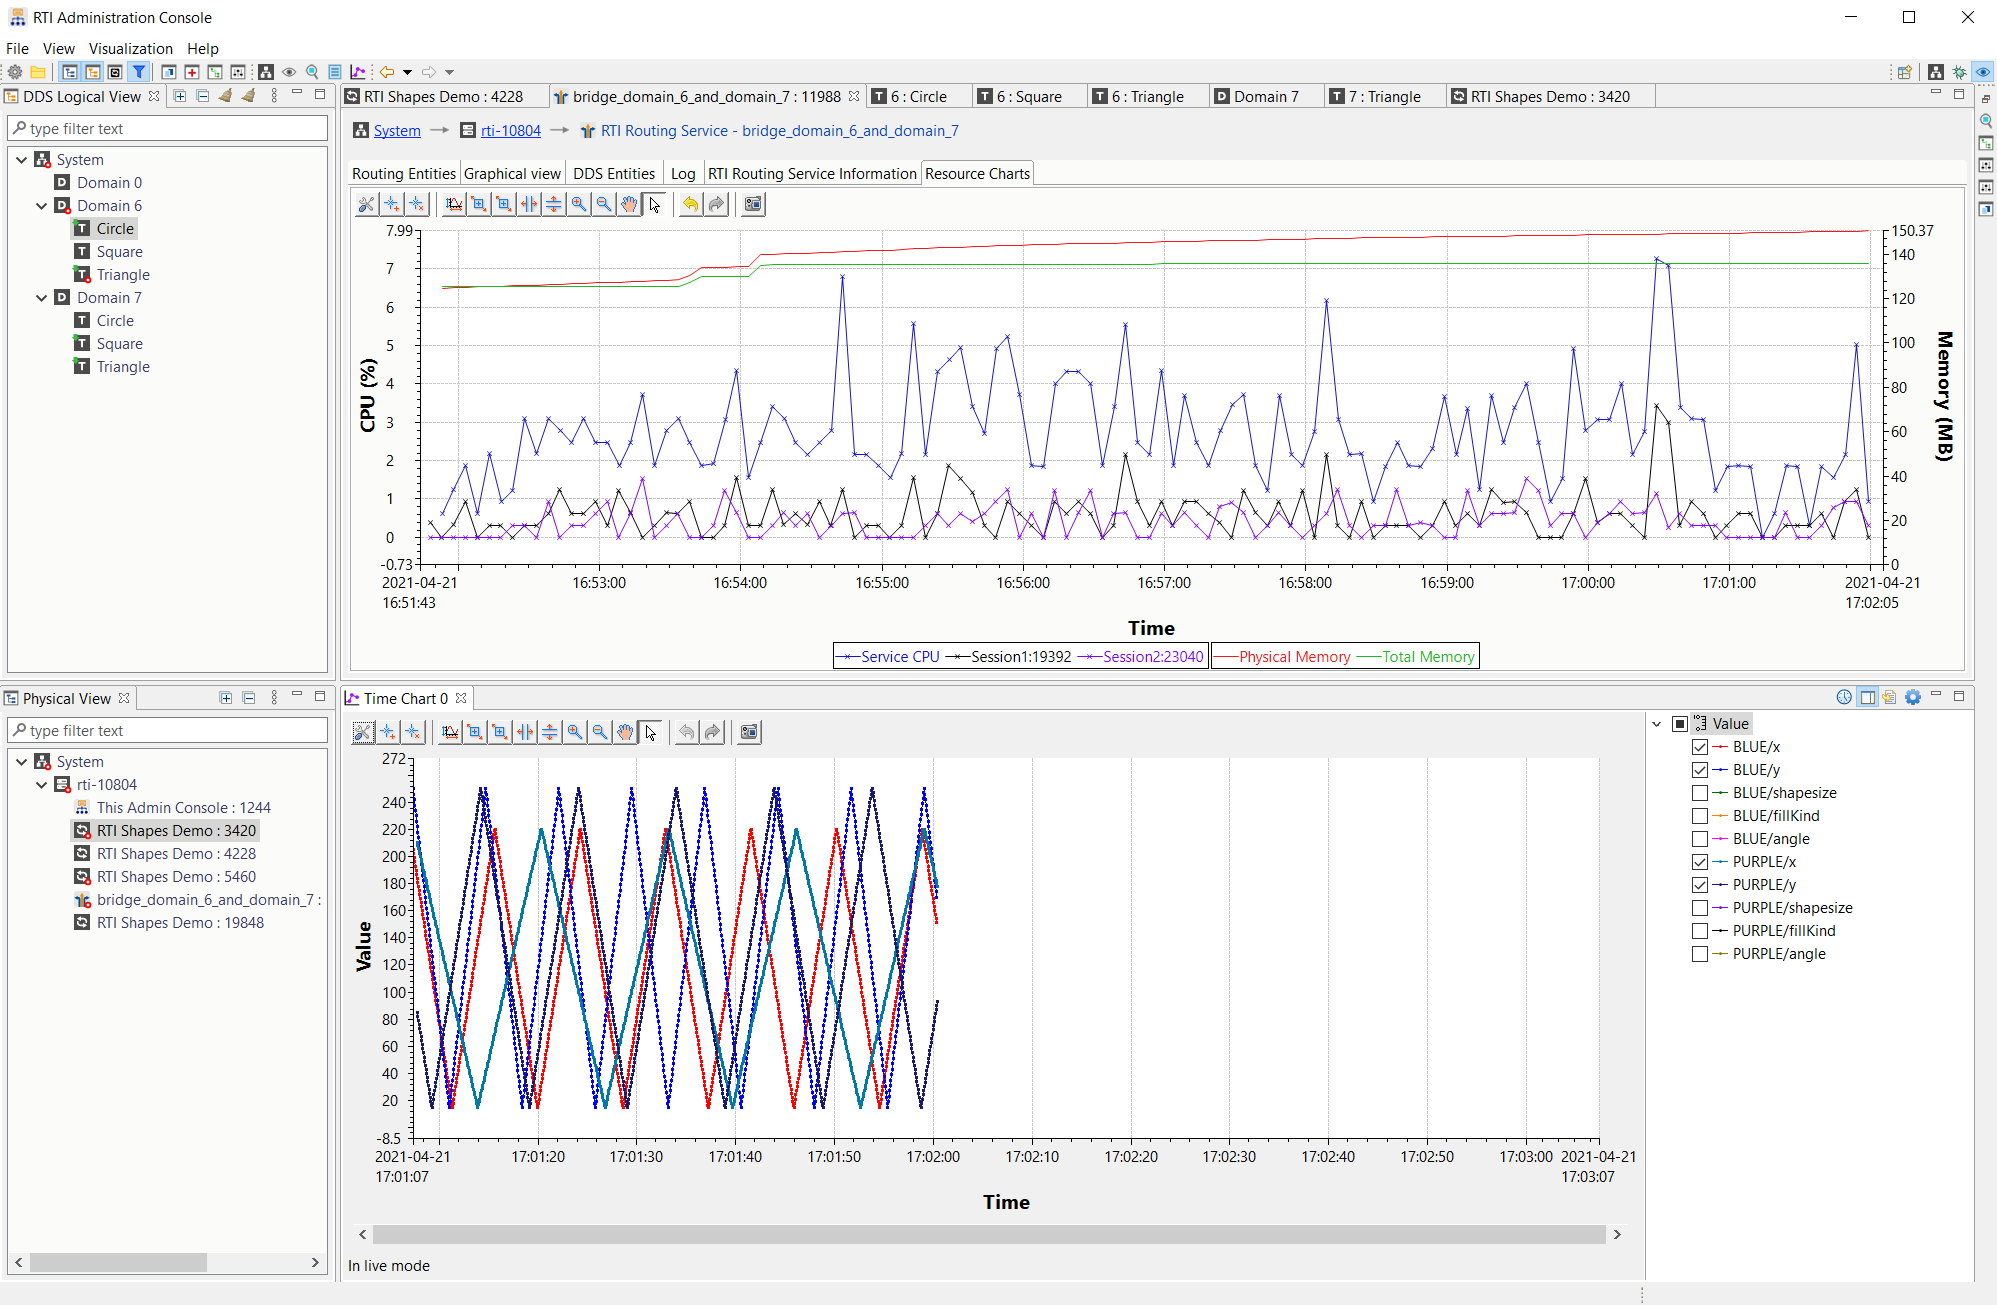The image size is (1997, 1305).
Task: Undo last chart action with the yellow arrow
Action: pos(690,204)
